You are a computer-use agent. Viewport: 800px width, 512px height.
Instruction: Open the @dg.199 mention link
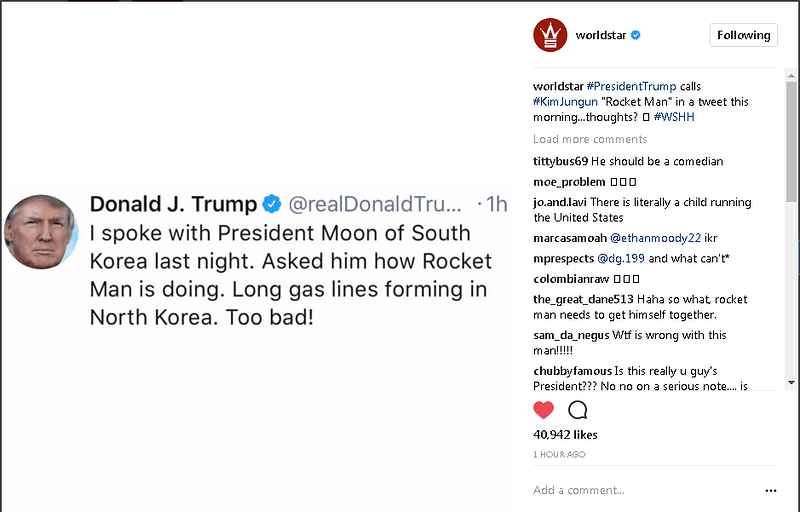coord(621,258)
